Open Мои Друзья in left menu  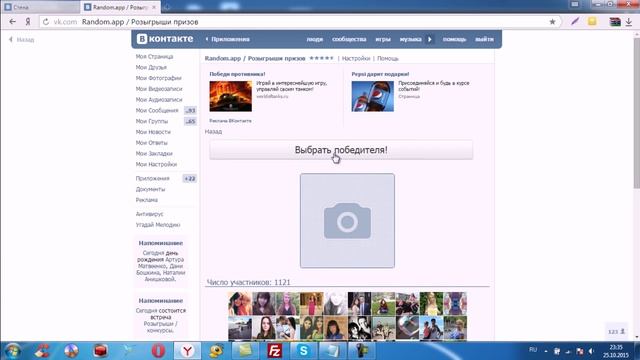click(x=151, y=67)
